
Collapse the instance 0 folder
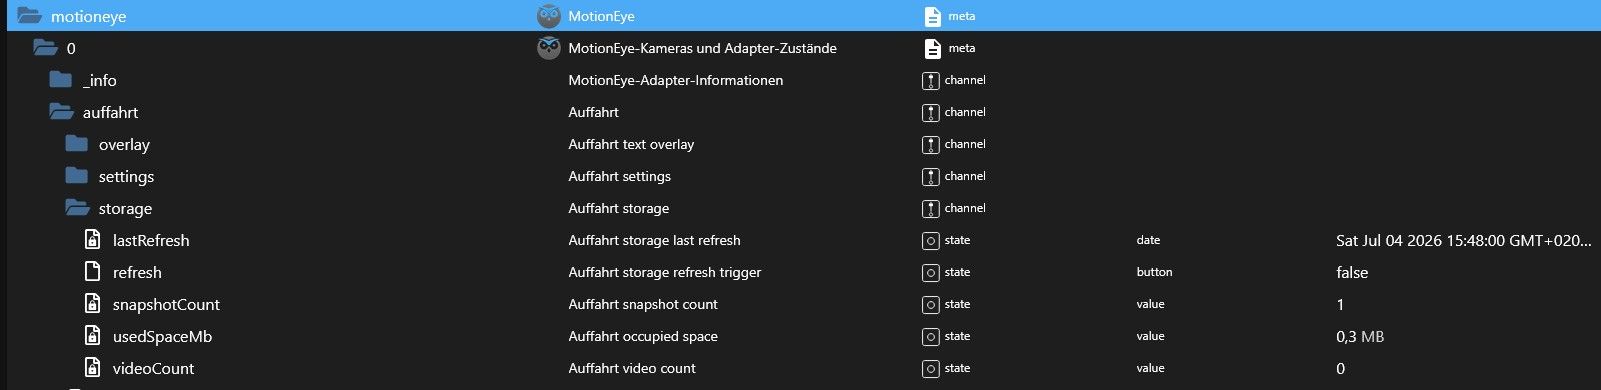click(45, 48)
